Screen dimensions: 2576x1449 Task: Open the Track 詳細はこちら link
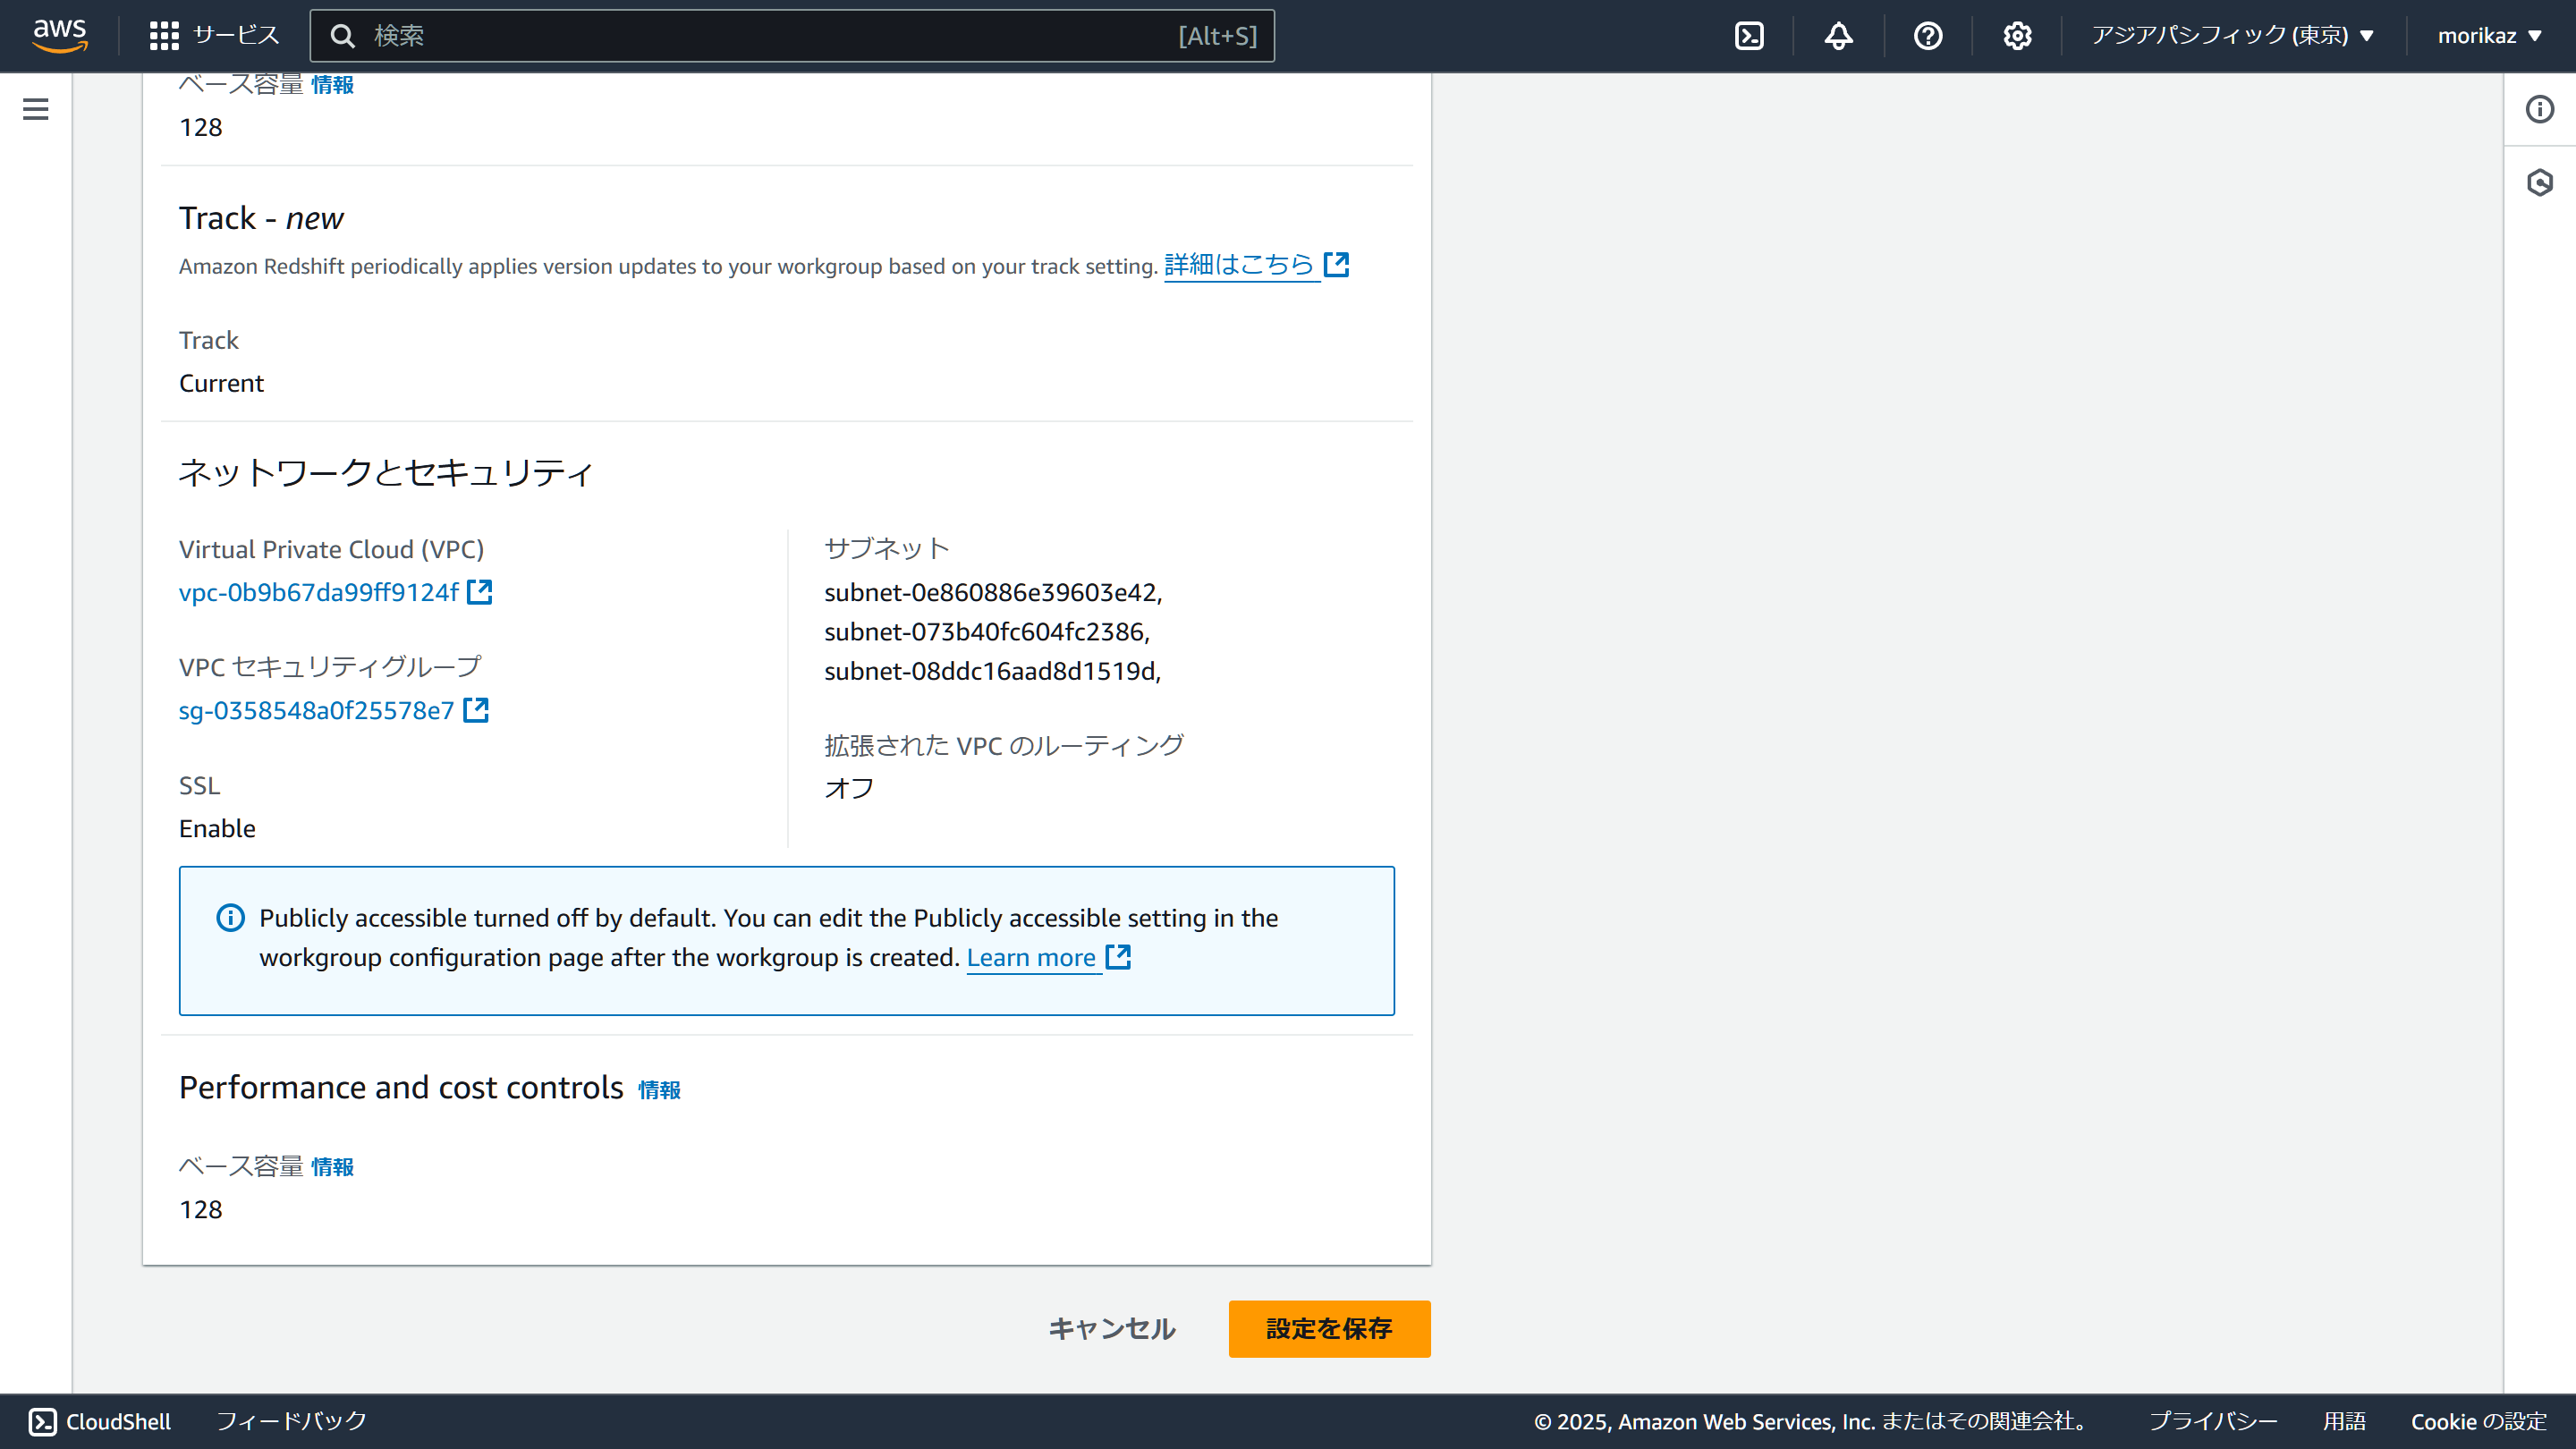click(x=1239, y=265)
